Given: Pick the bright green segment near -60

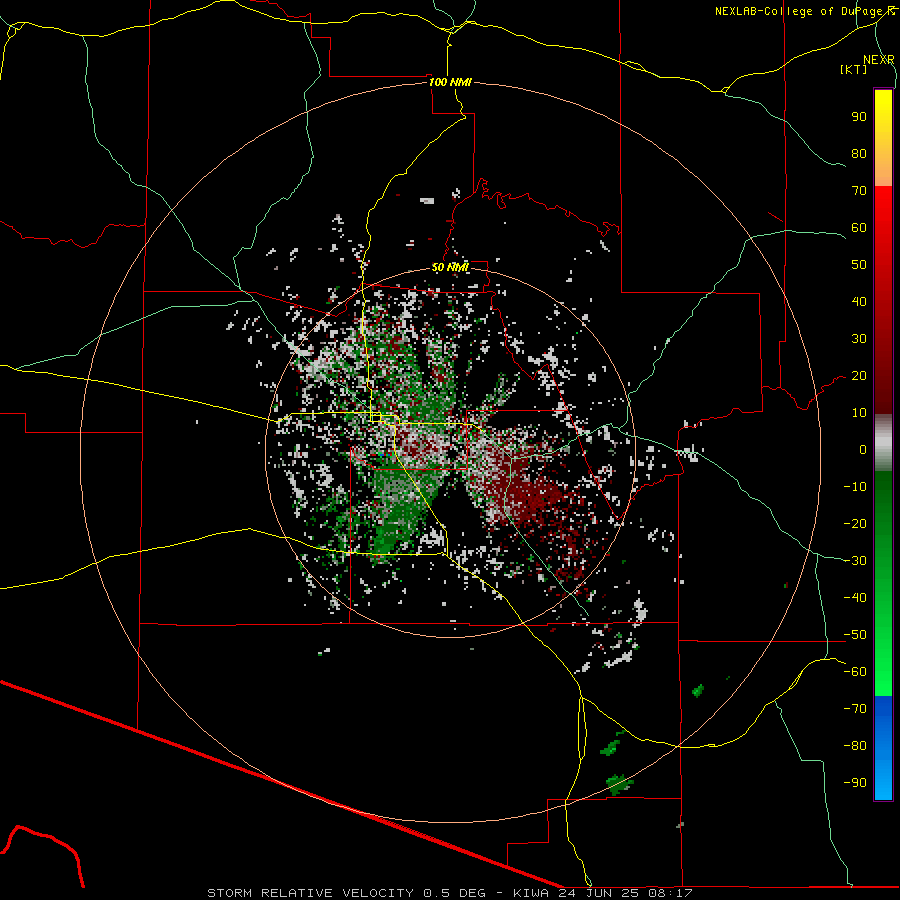Looking at the screenshot, I should pos(883,672).
